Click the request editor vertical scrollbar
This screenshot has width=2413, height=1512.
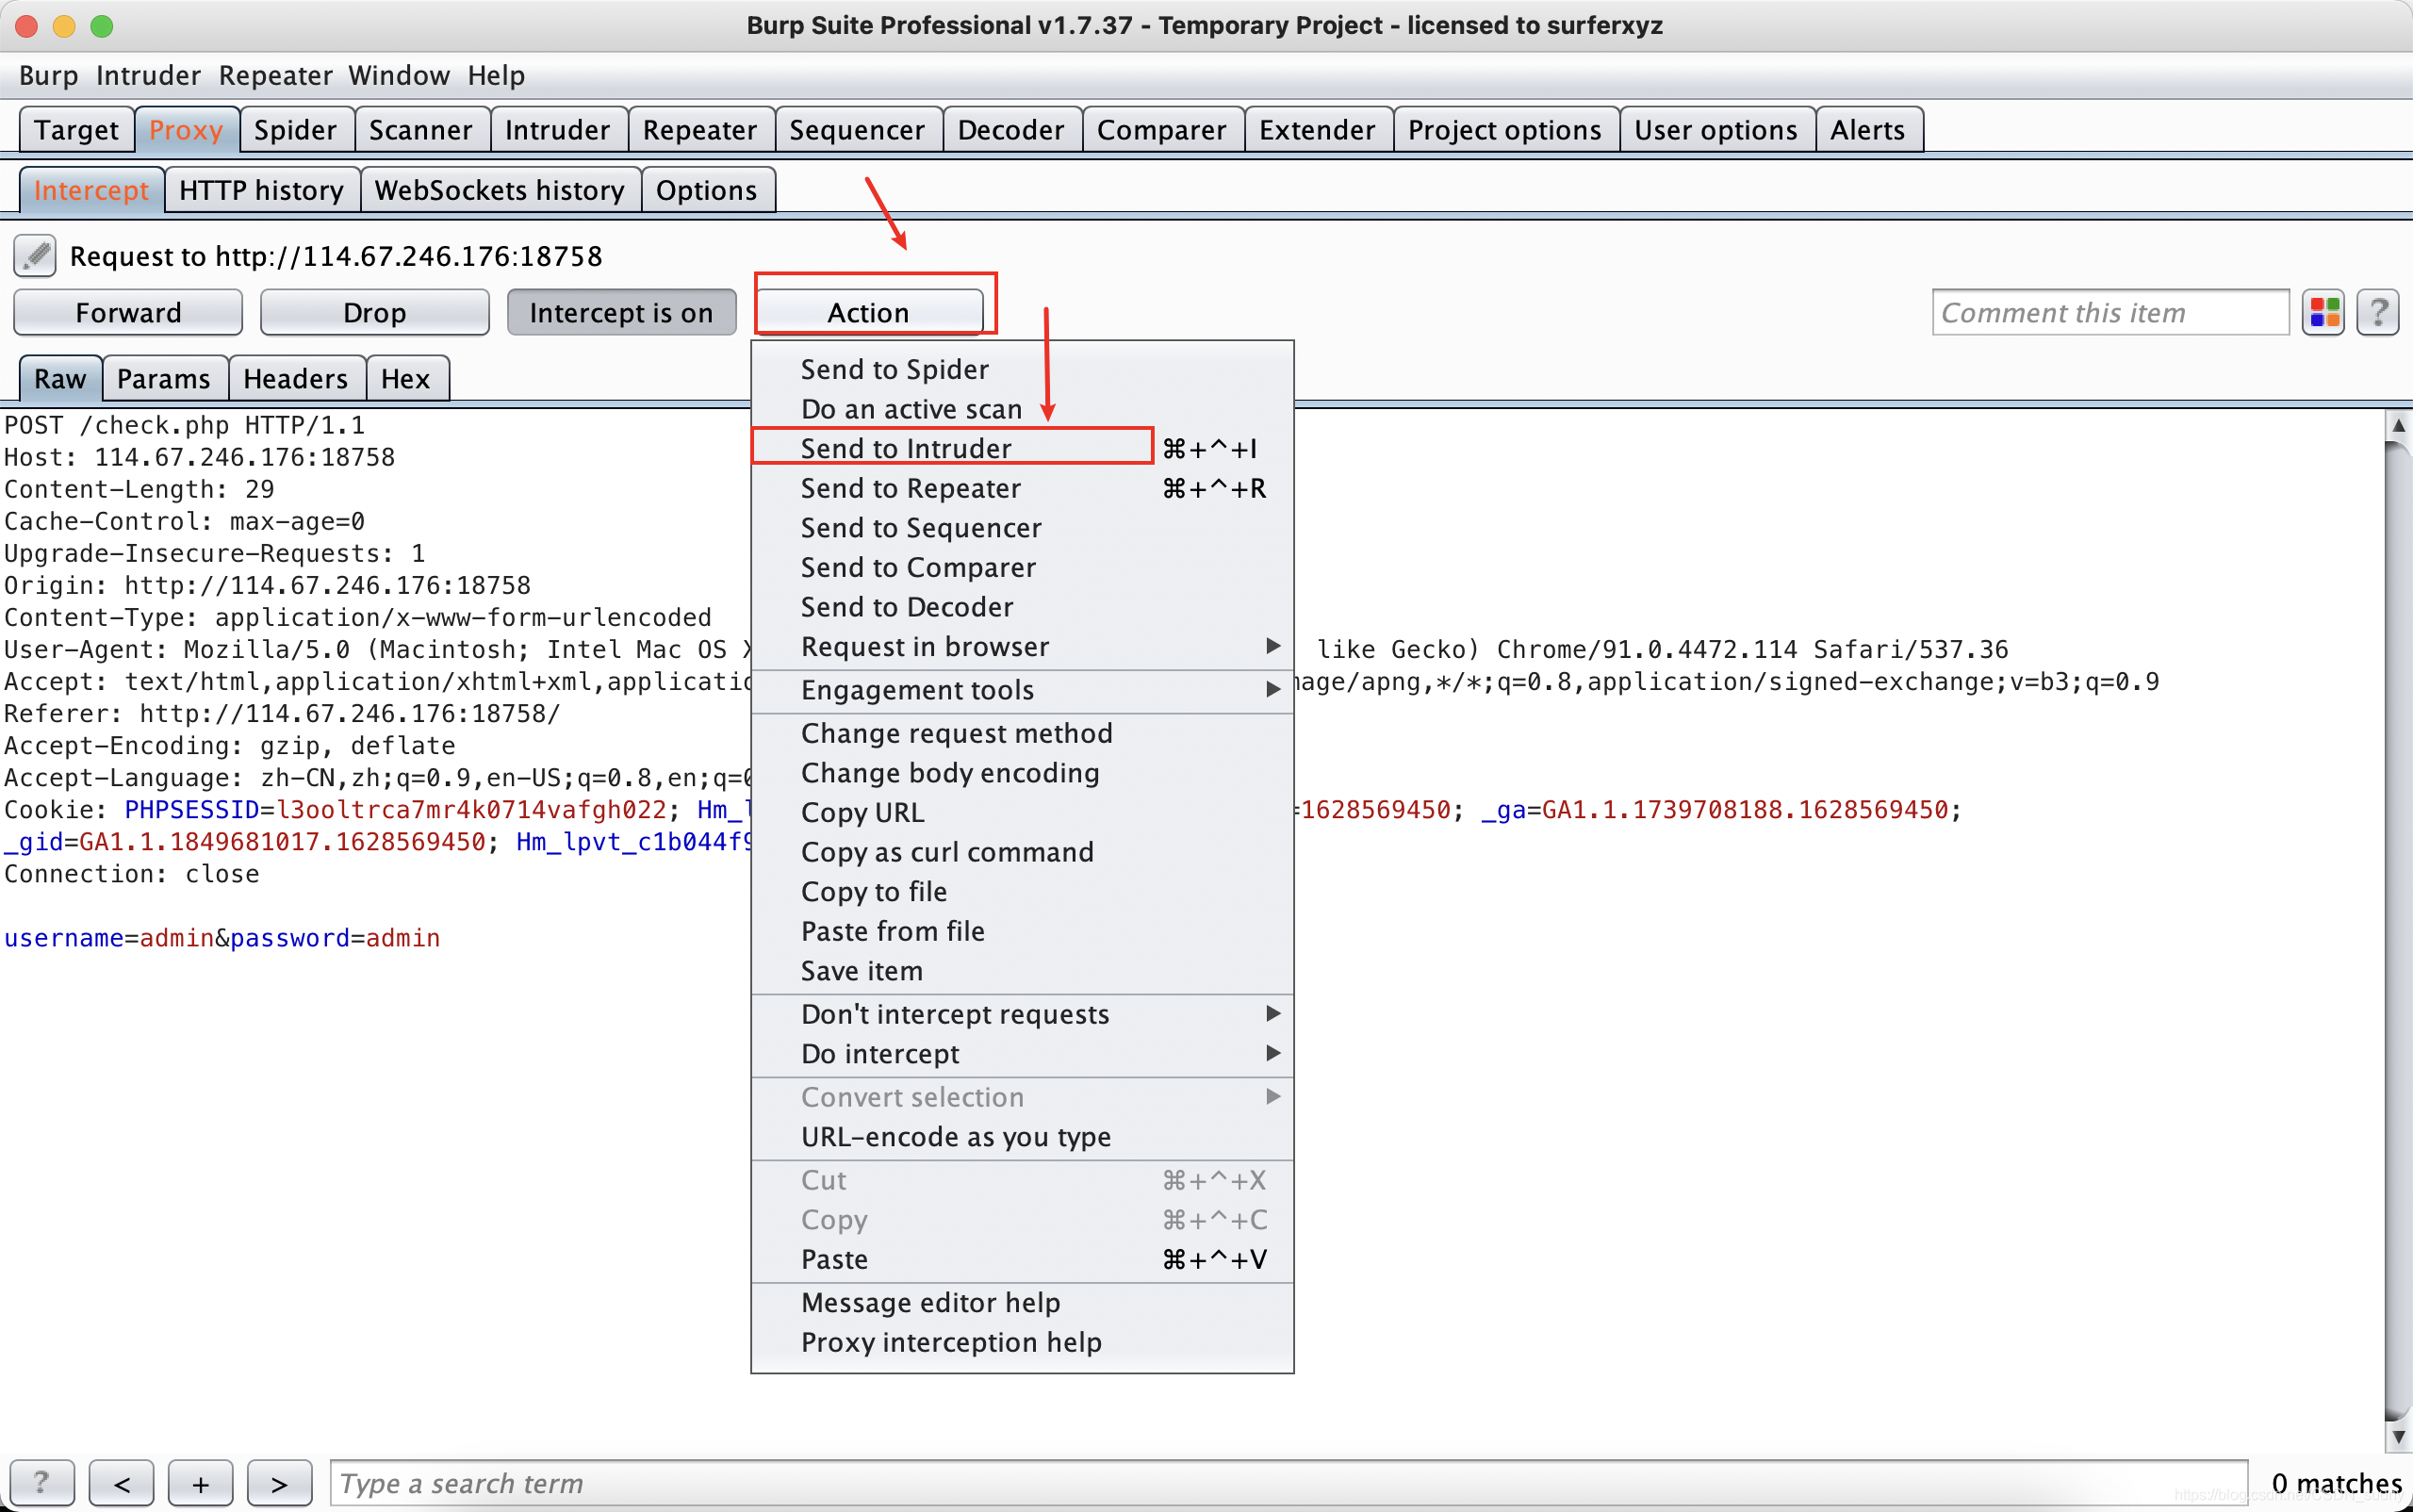tap(2397, 930)
